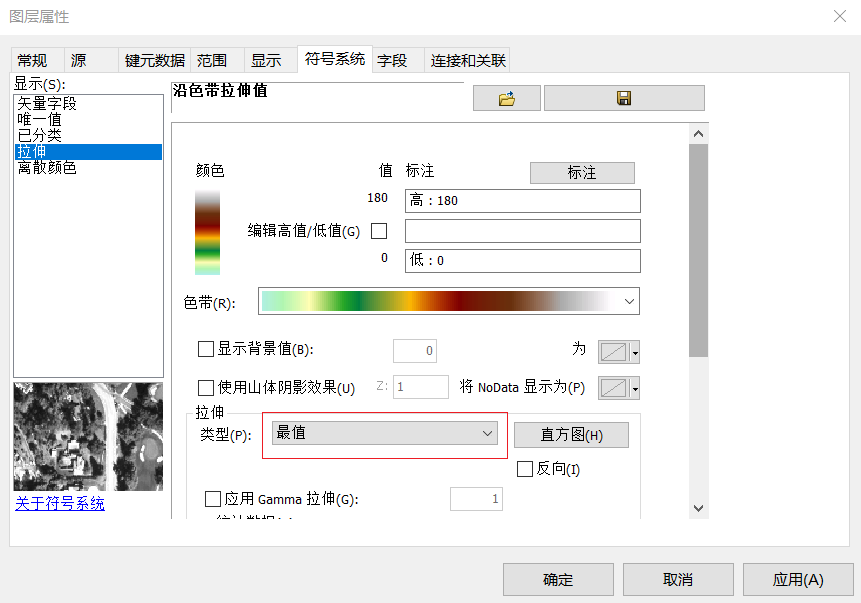
Task: Confirm with the 确定 button
Action: [558, 579]
